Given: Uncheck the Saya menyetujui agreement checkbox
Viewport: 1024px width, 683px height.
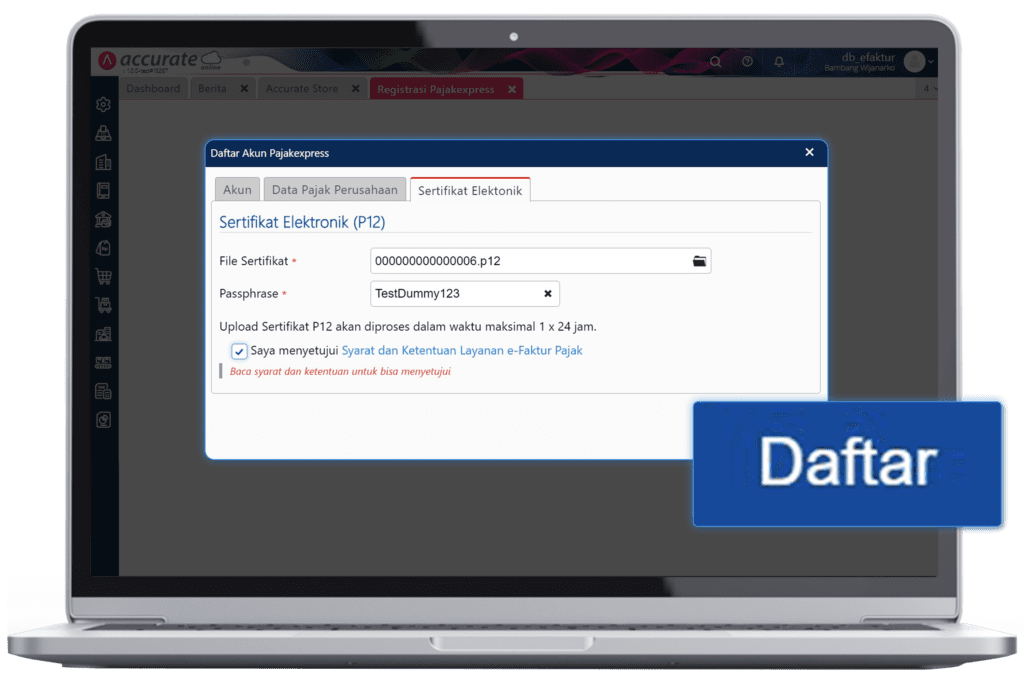Looking at the screenshot, I should pyautogui.click(x=239, y=351).
